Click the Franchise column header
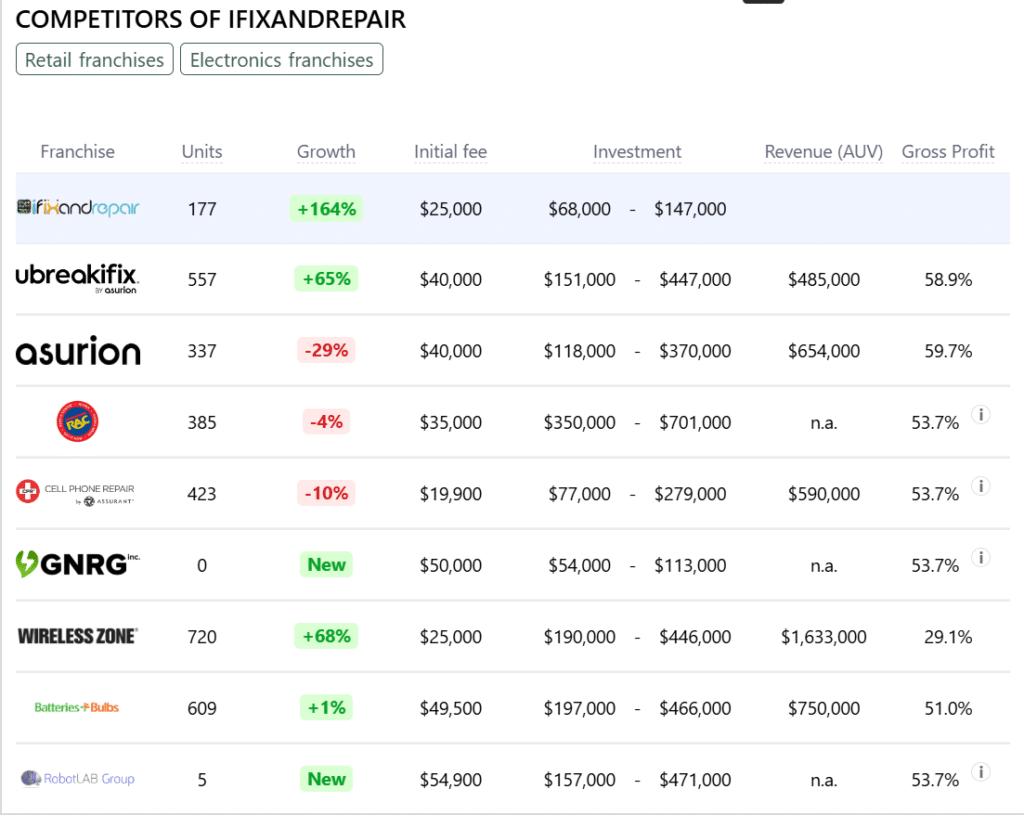The height and width of the screenshot is (815, 1024). coord(77,152)
